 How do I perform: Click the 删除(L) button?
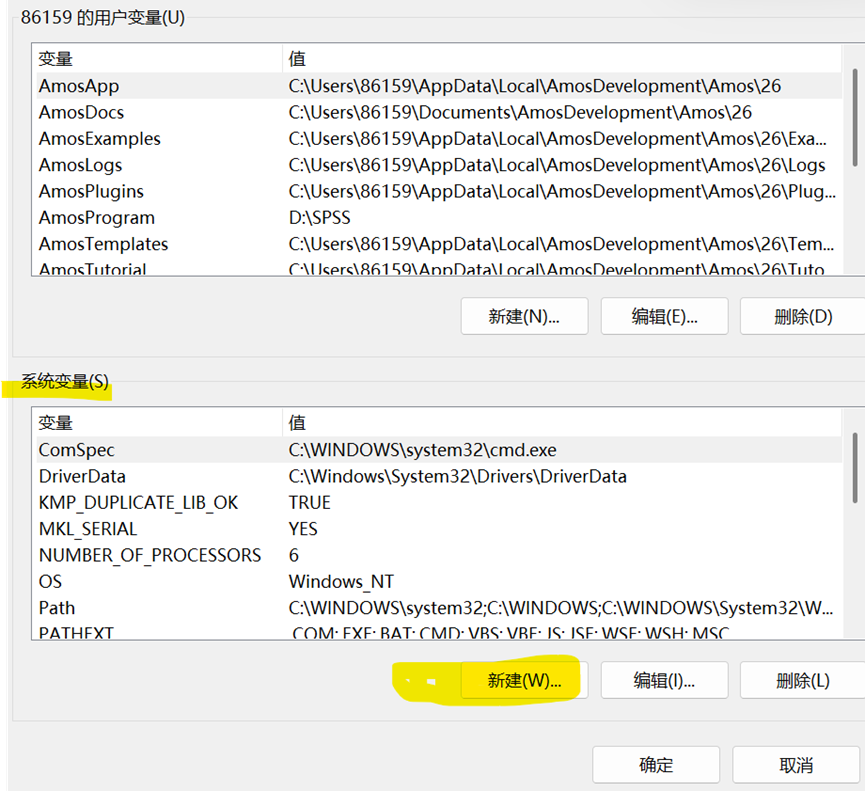[802, 680]
